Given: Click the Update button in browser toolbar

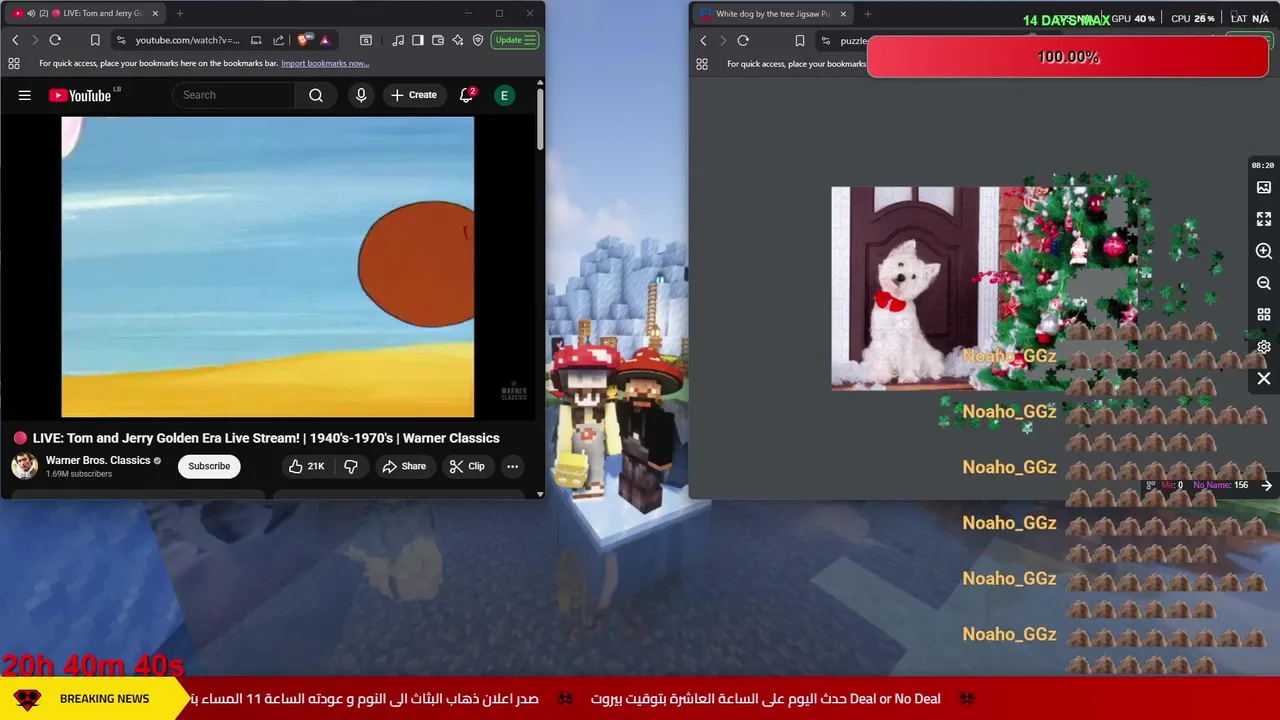Looking at the screenshot, I should 516,40.
